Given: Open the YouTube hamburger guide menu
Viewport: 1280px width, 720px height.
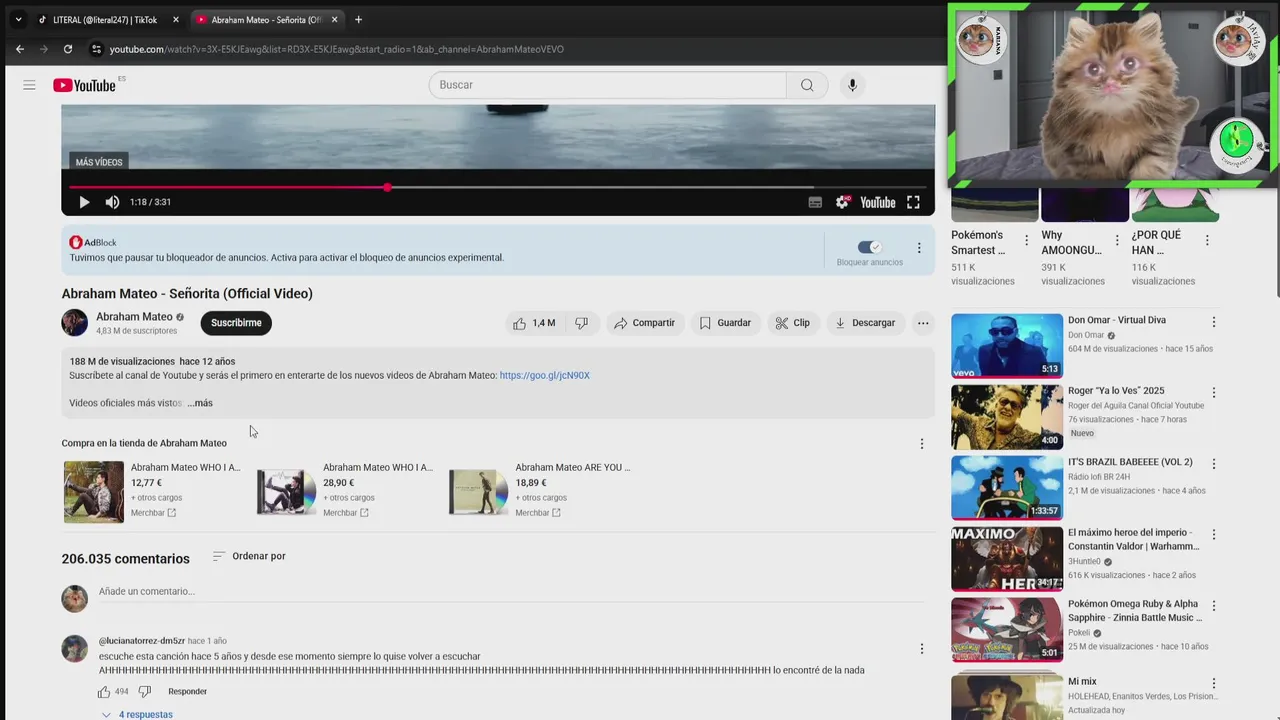Looking at the screenshot, I should (29, 85).
